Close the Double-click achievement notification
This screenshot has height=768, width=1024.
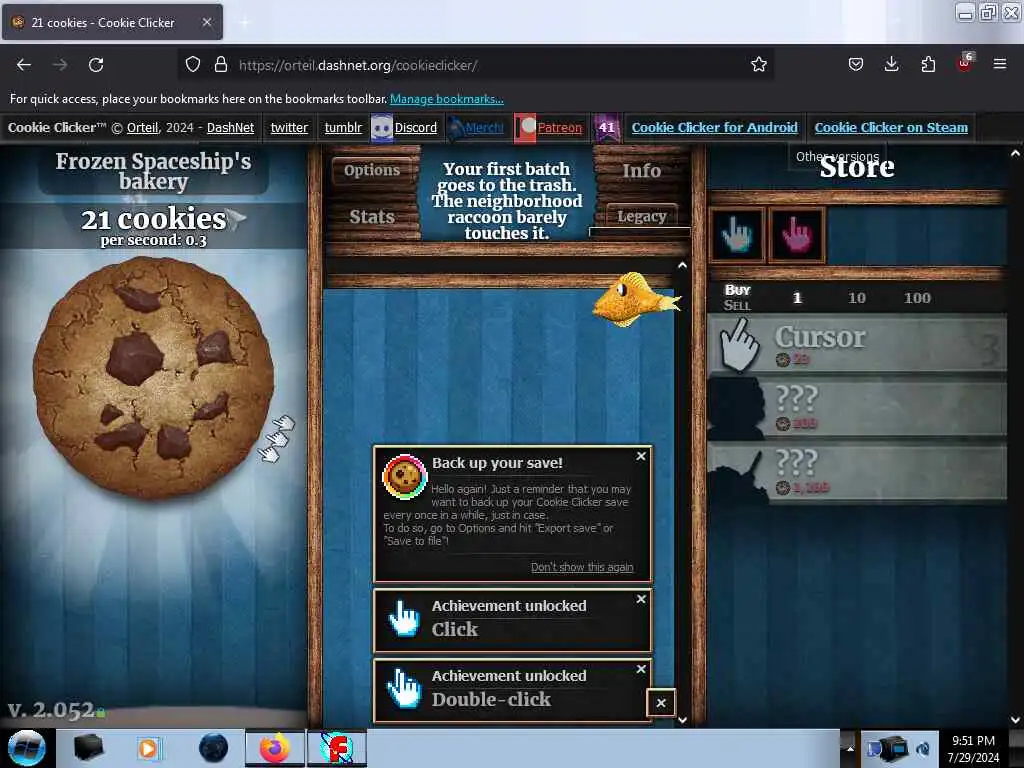[641, 669]
